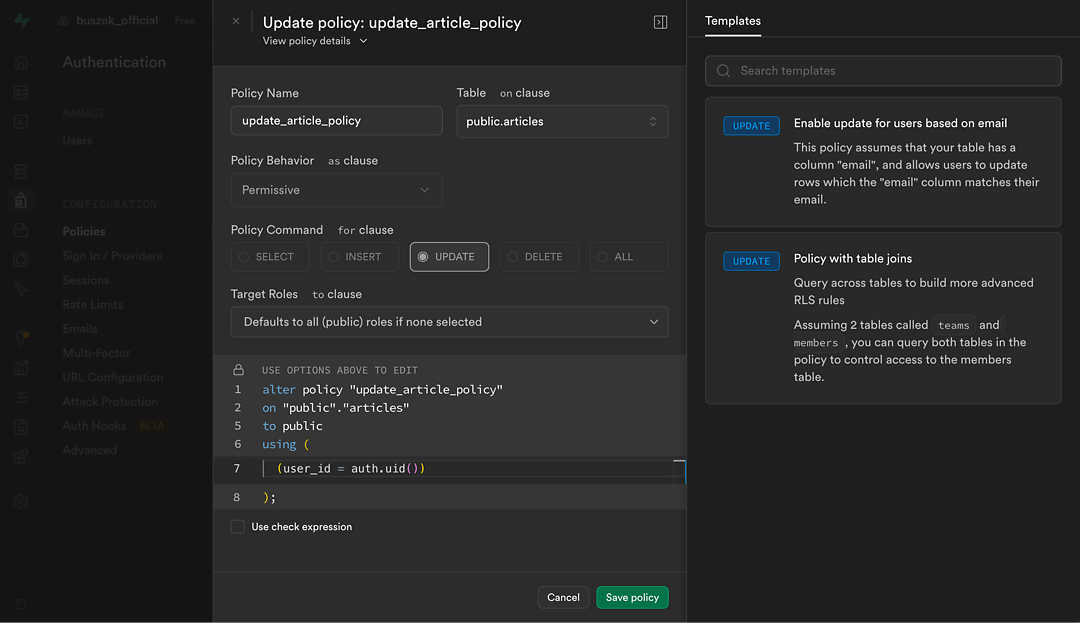The image size is (1080, 623).
Task: Open the Database sidebar icon
Action: 21,171
